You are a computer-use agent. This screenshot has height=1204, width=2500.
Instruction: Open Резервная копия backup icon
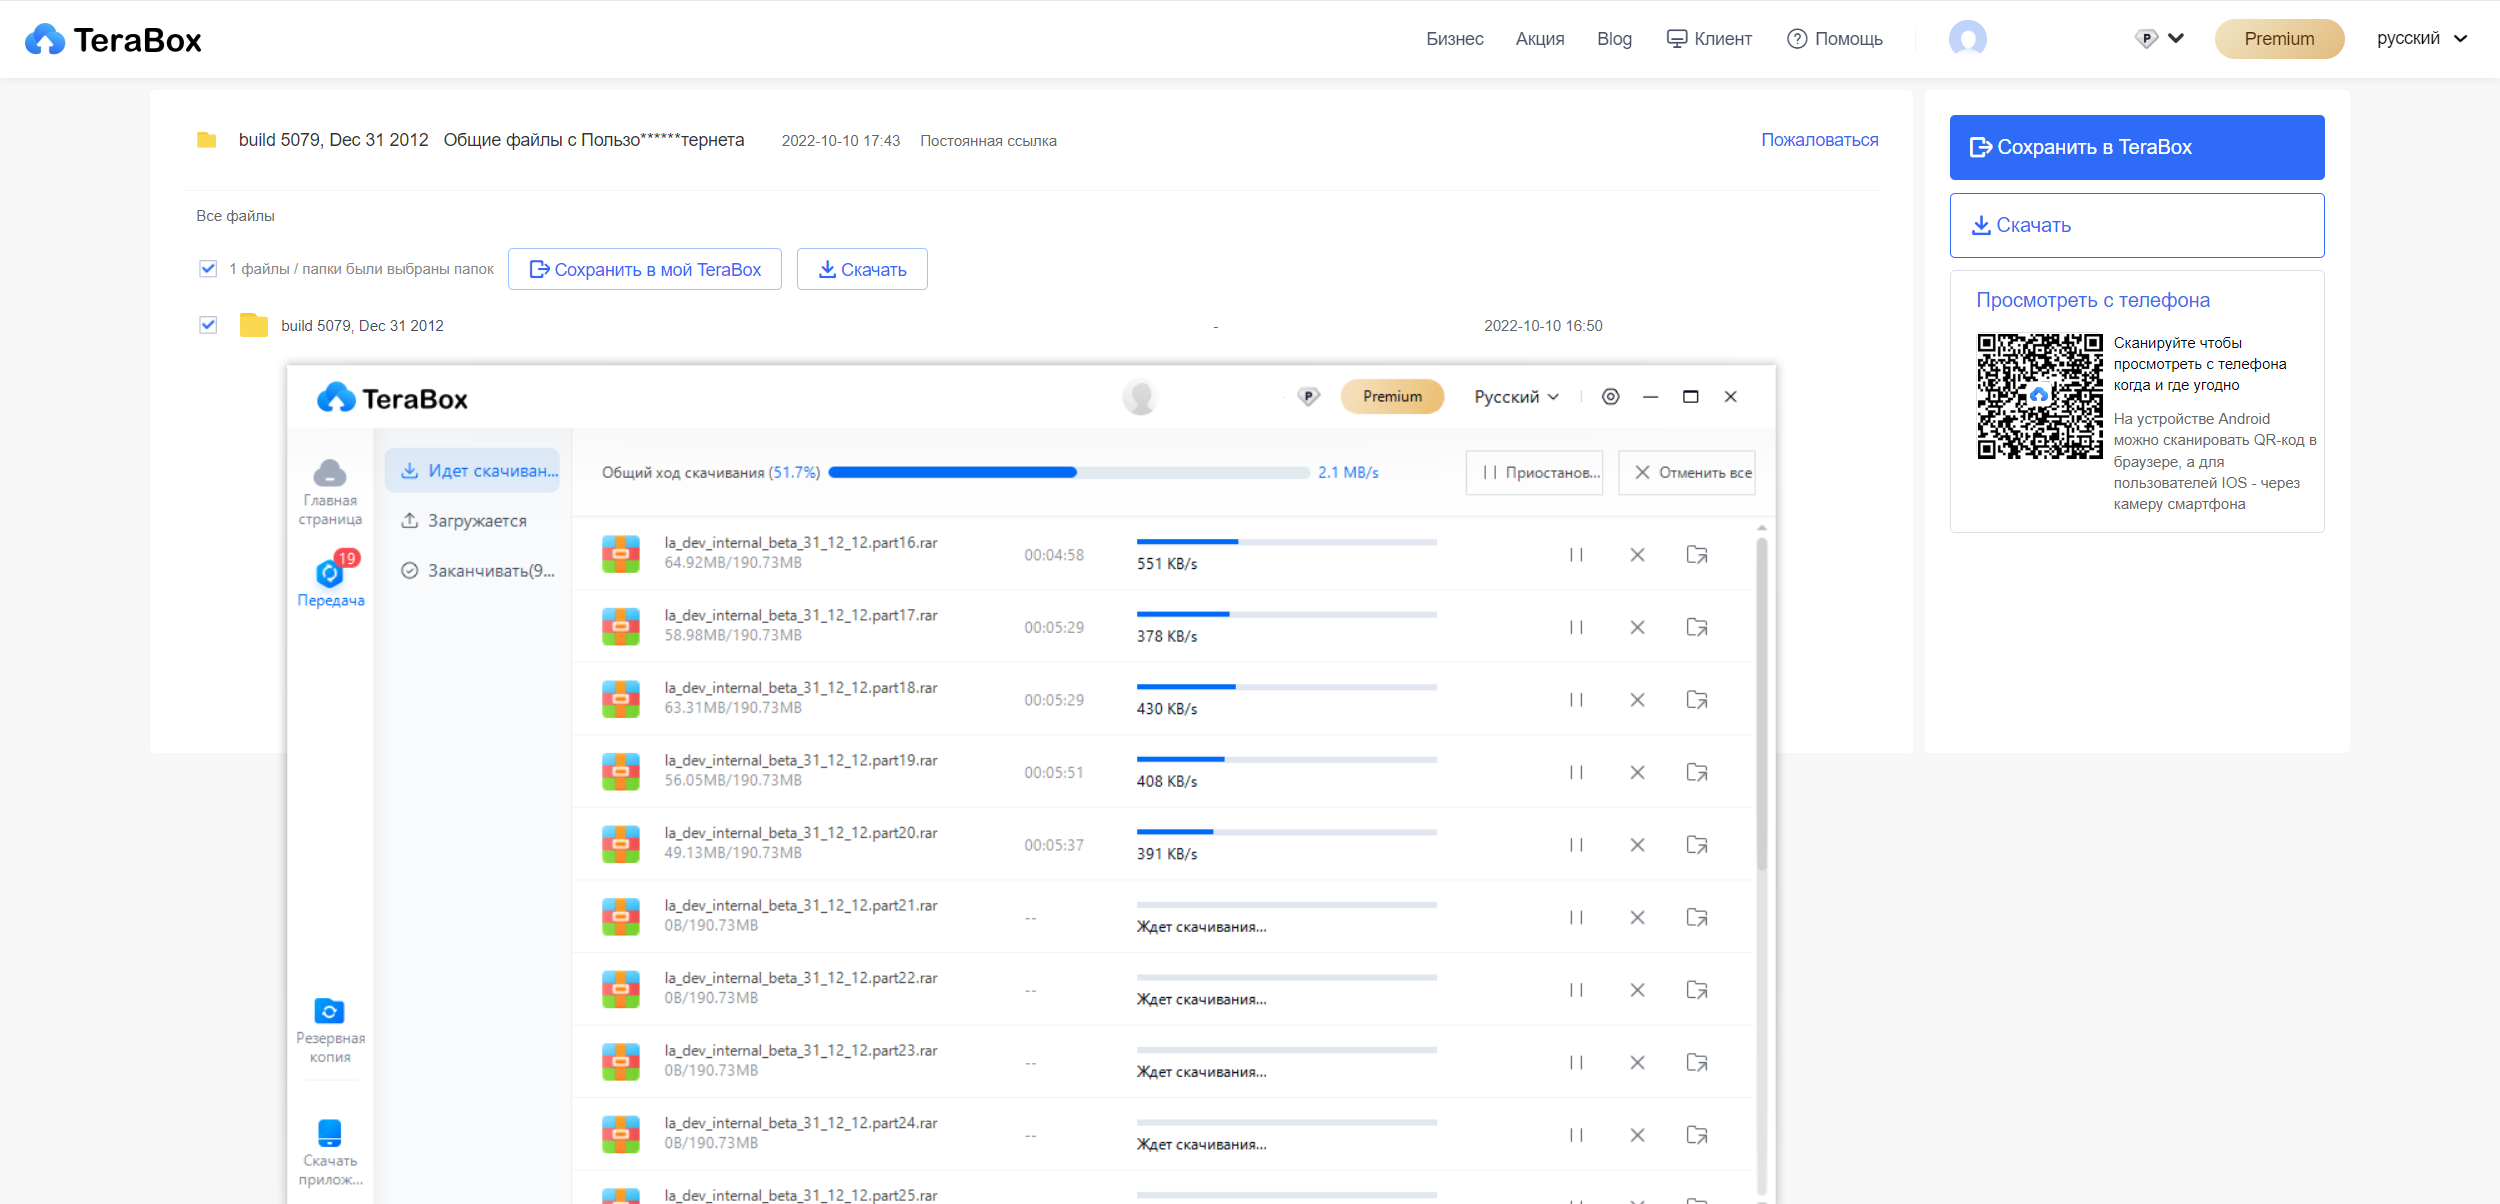pos(330,1031)
